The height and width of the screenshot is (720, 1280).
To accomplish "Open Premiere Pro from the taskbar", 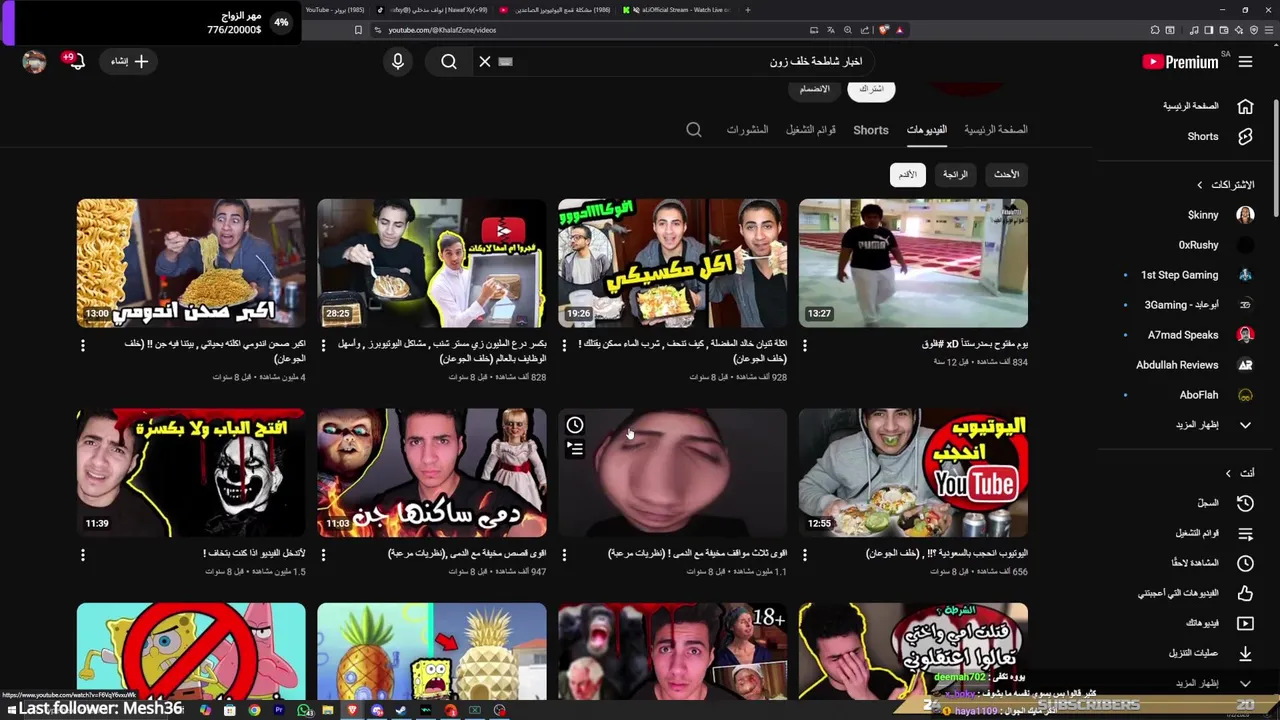I will tap(279, 710).
